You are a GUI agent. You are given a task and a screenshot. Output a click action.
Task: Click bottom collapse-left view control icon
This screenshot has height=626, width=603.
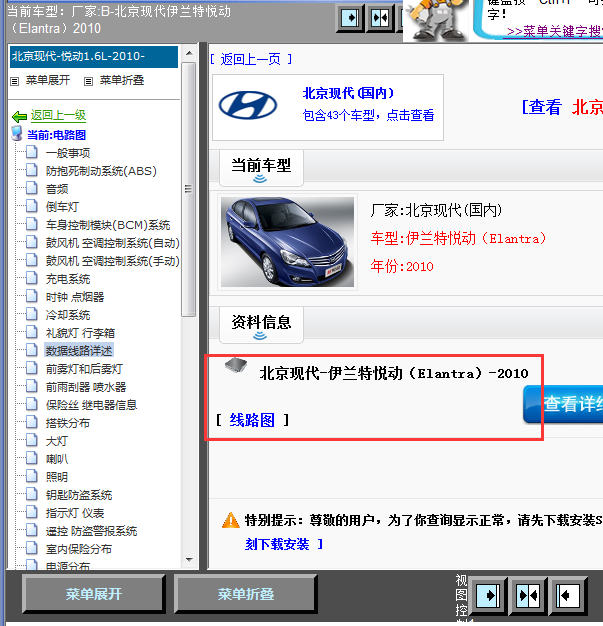point(568,596)
